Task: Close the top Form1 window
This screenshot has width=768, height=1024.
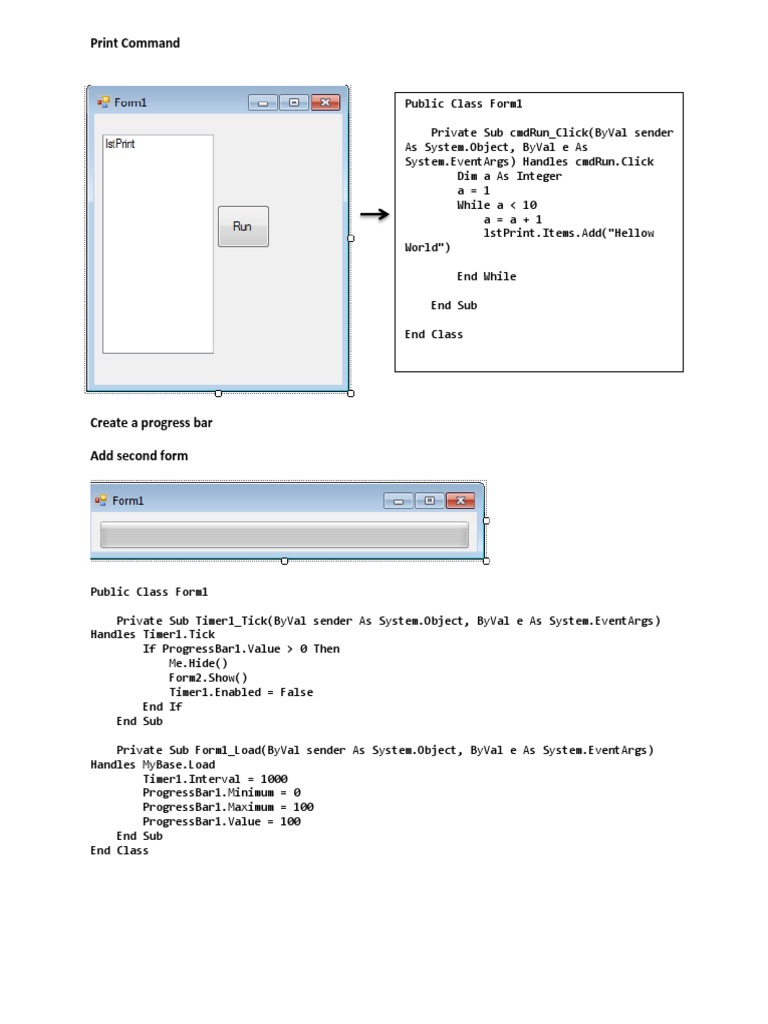Action: [325, 103]
